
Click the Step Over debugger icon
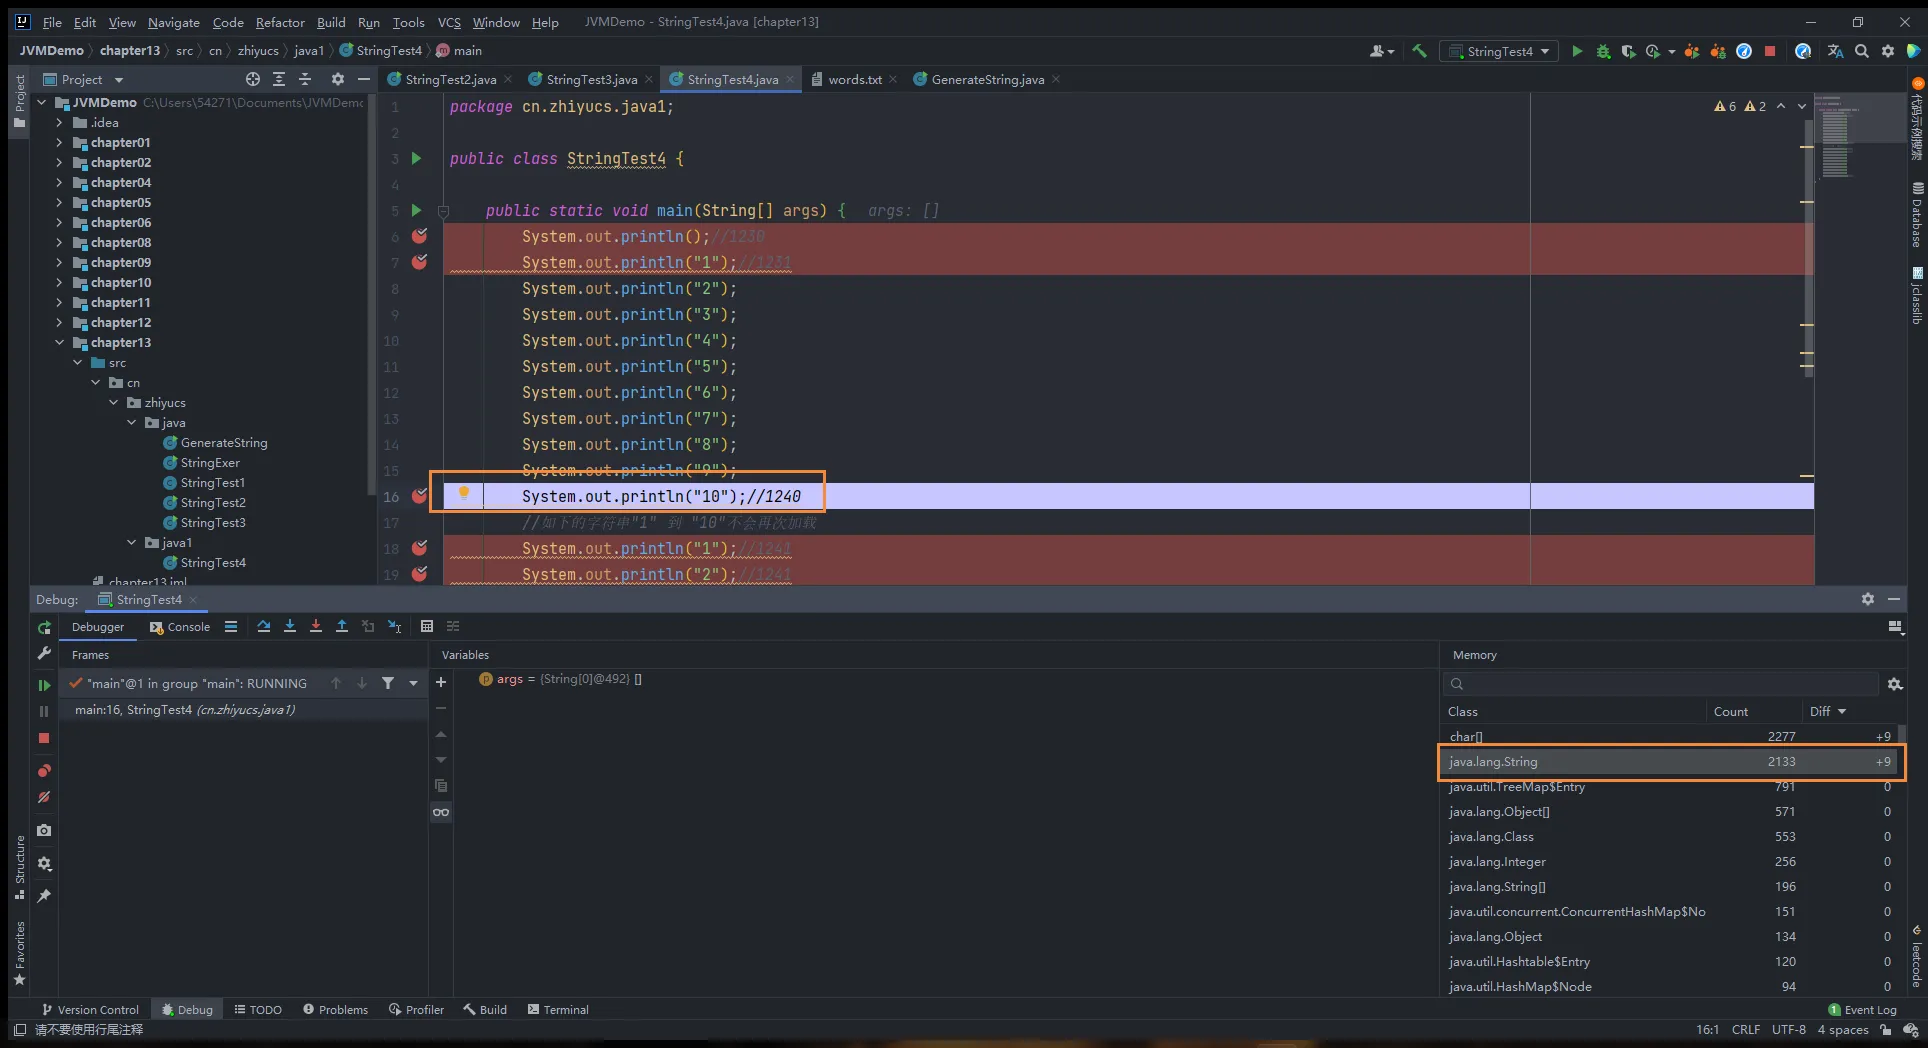pyautogui.click(x=264, y=626)
